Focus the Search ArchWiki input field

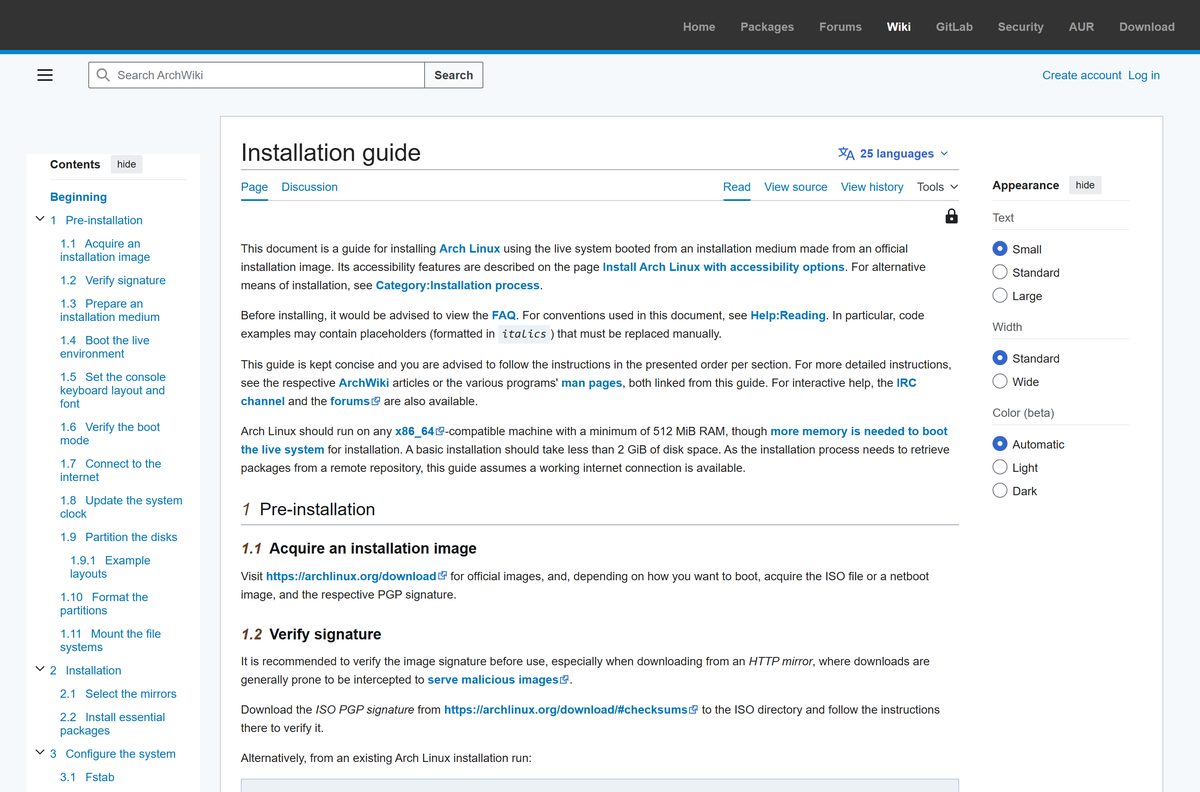click(257, 75)
